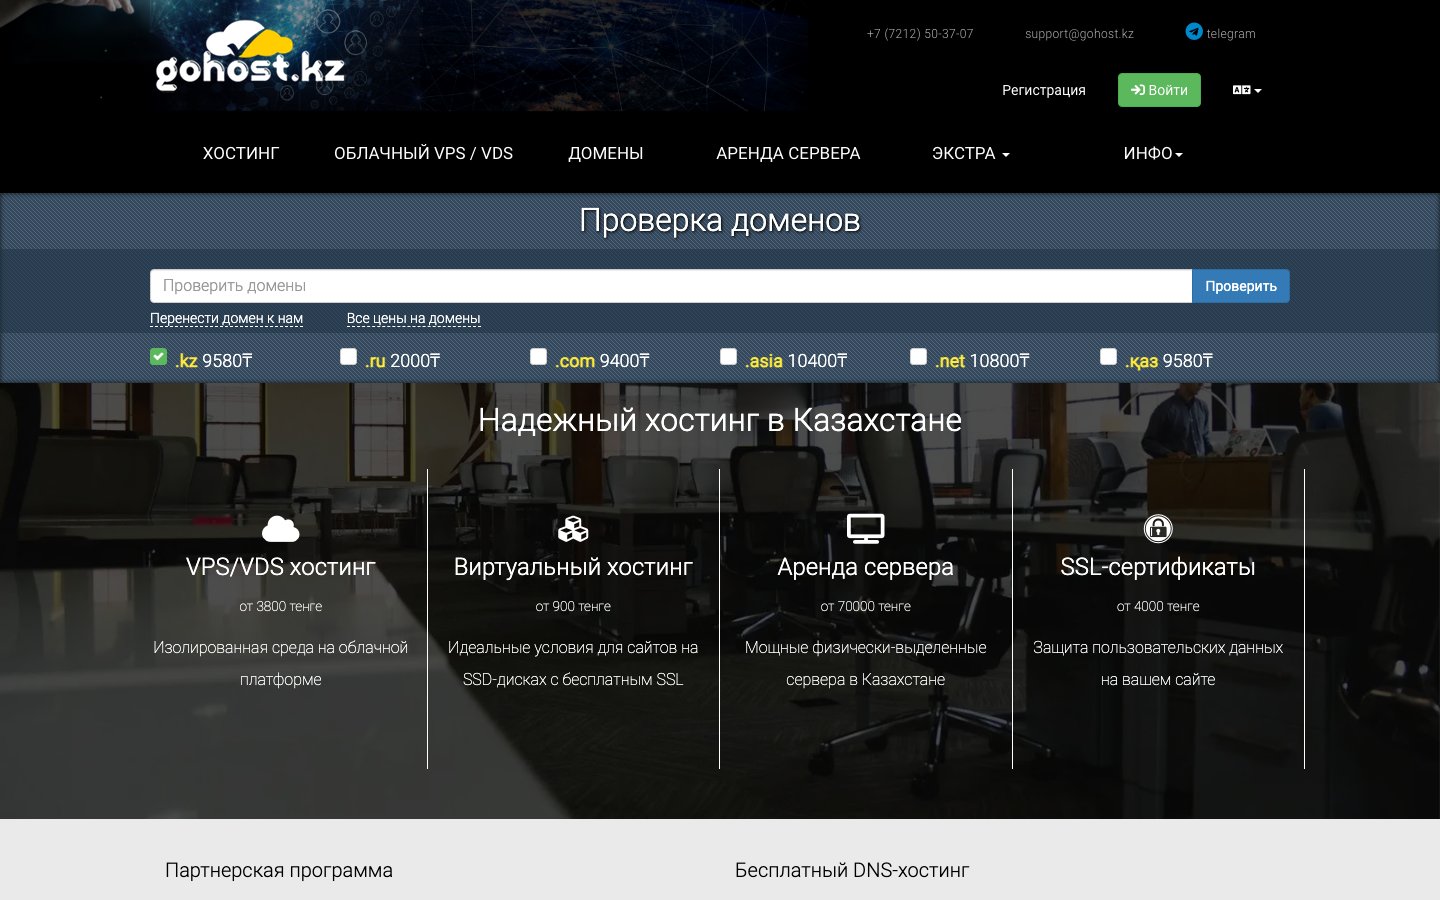1440x900 pixels.
Task: Click Надежный хостинг в Казахстане heading
Action: [720, 420]
